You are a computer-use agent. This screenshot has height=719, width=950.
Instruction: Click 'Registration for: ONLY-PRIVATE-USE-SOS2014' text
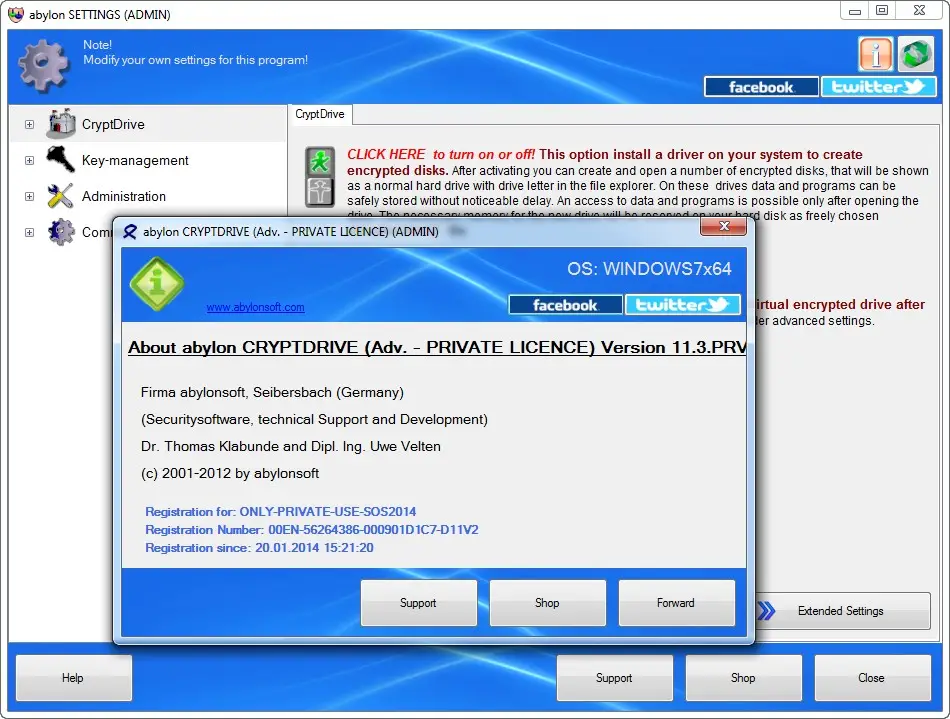[281, 511]
